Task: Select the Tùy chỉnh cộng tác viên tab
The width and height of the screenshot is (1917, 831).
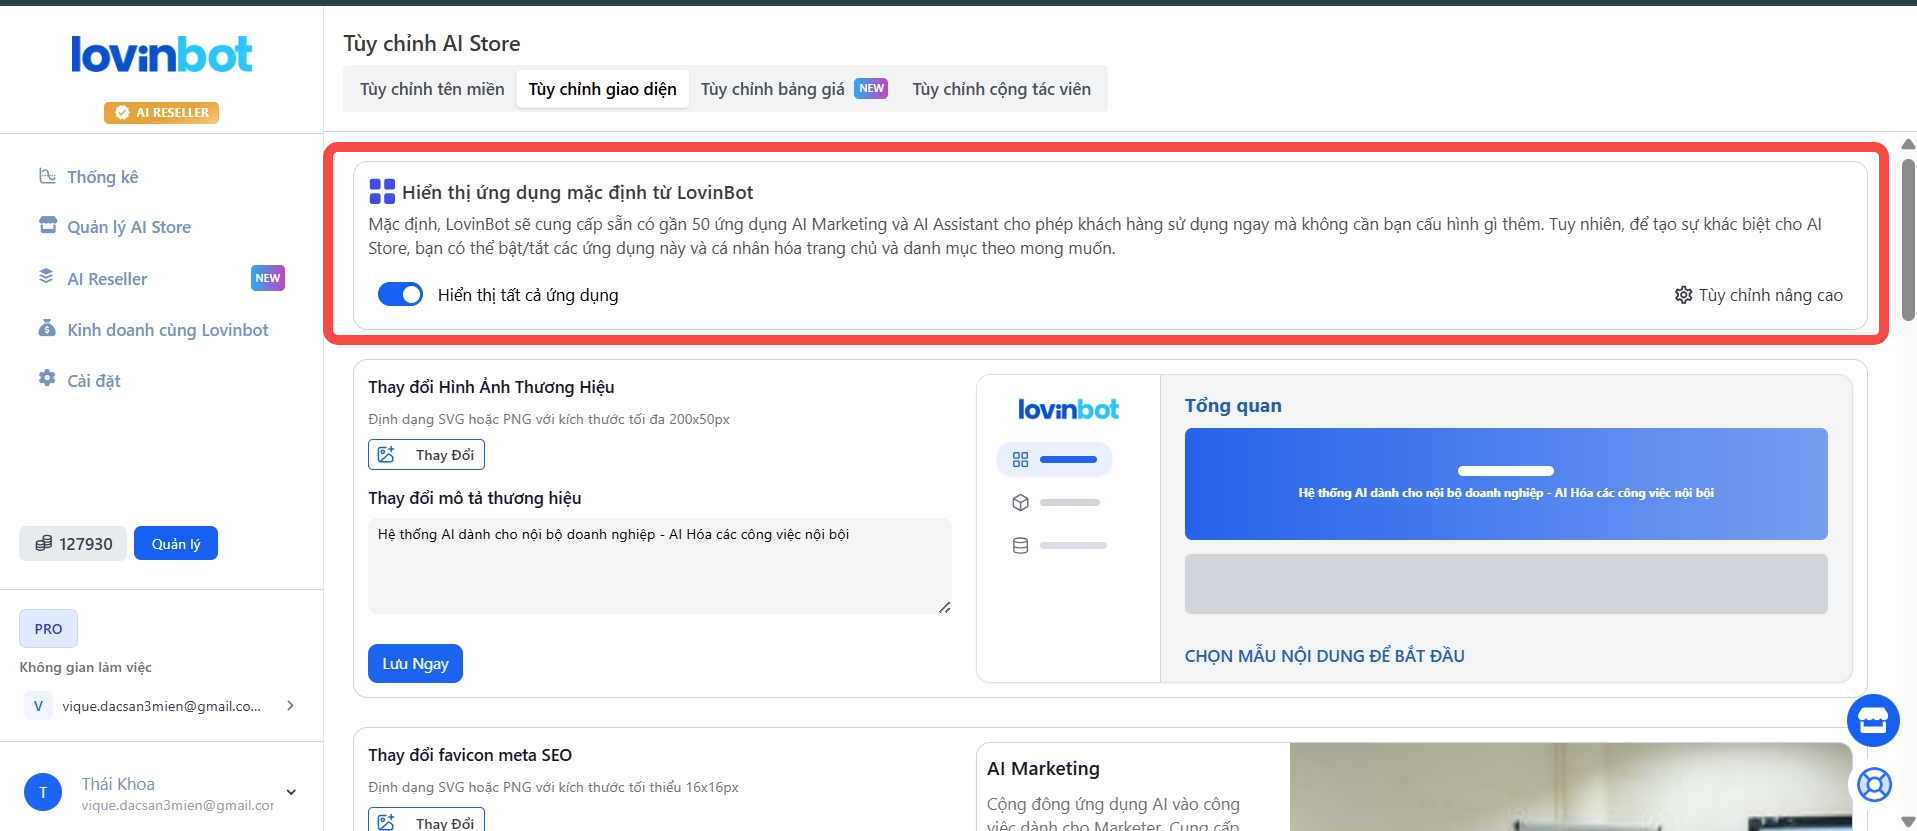Action: (1001, 89)
